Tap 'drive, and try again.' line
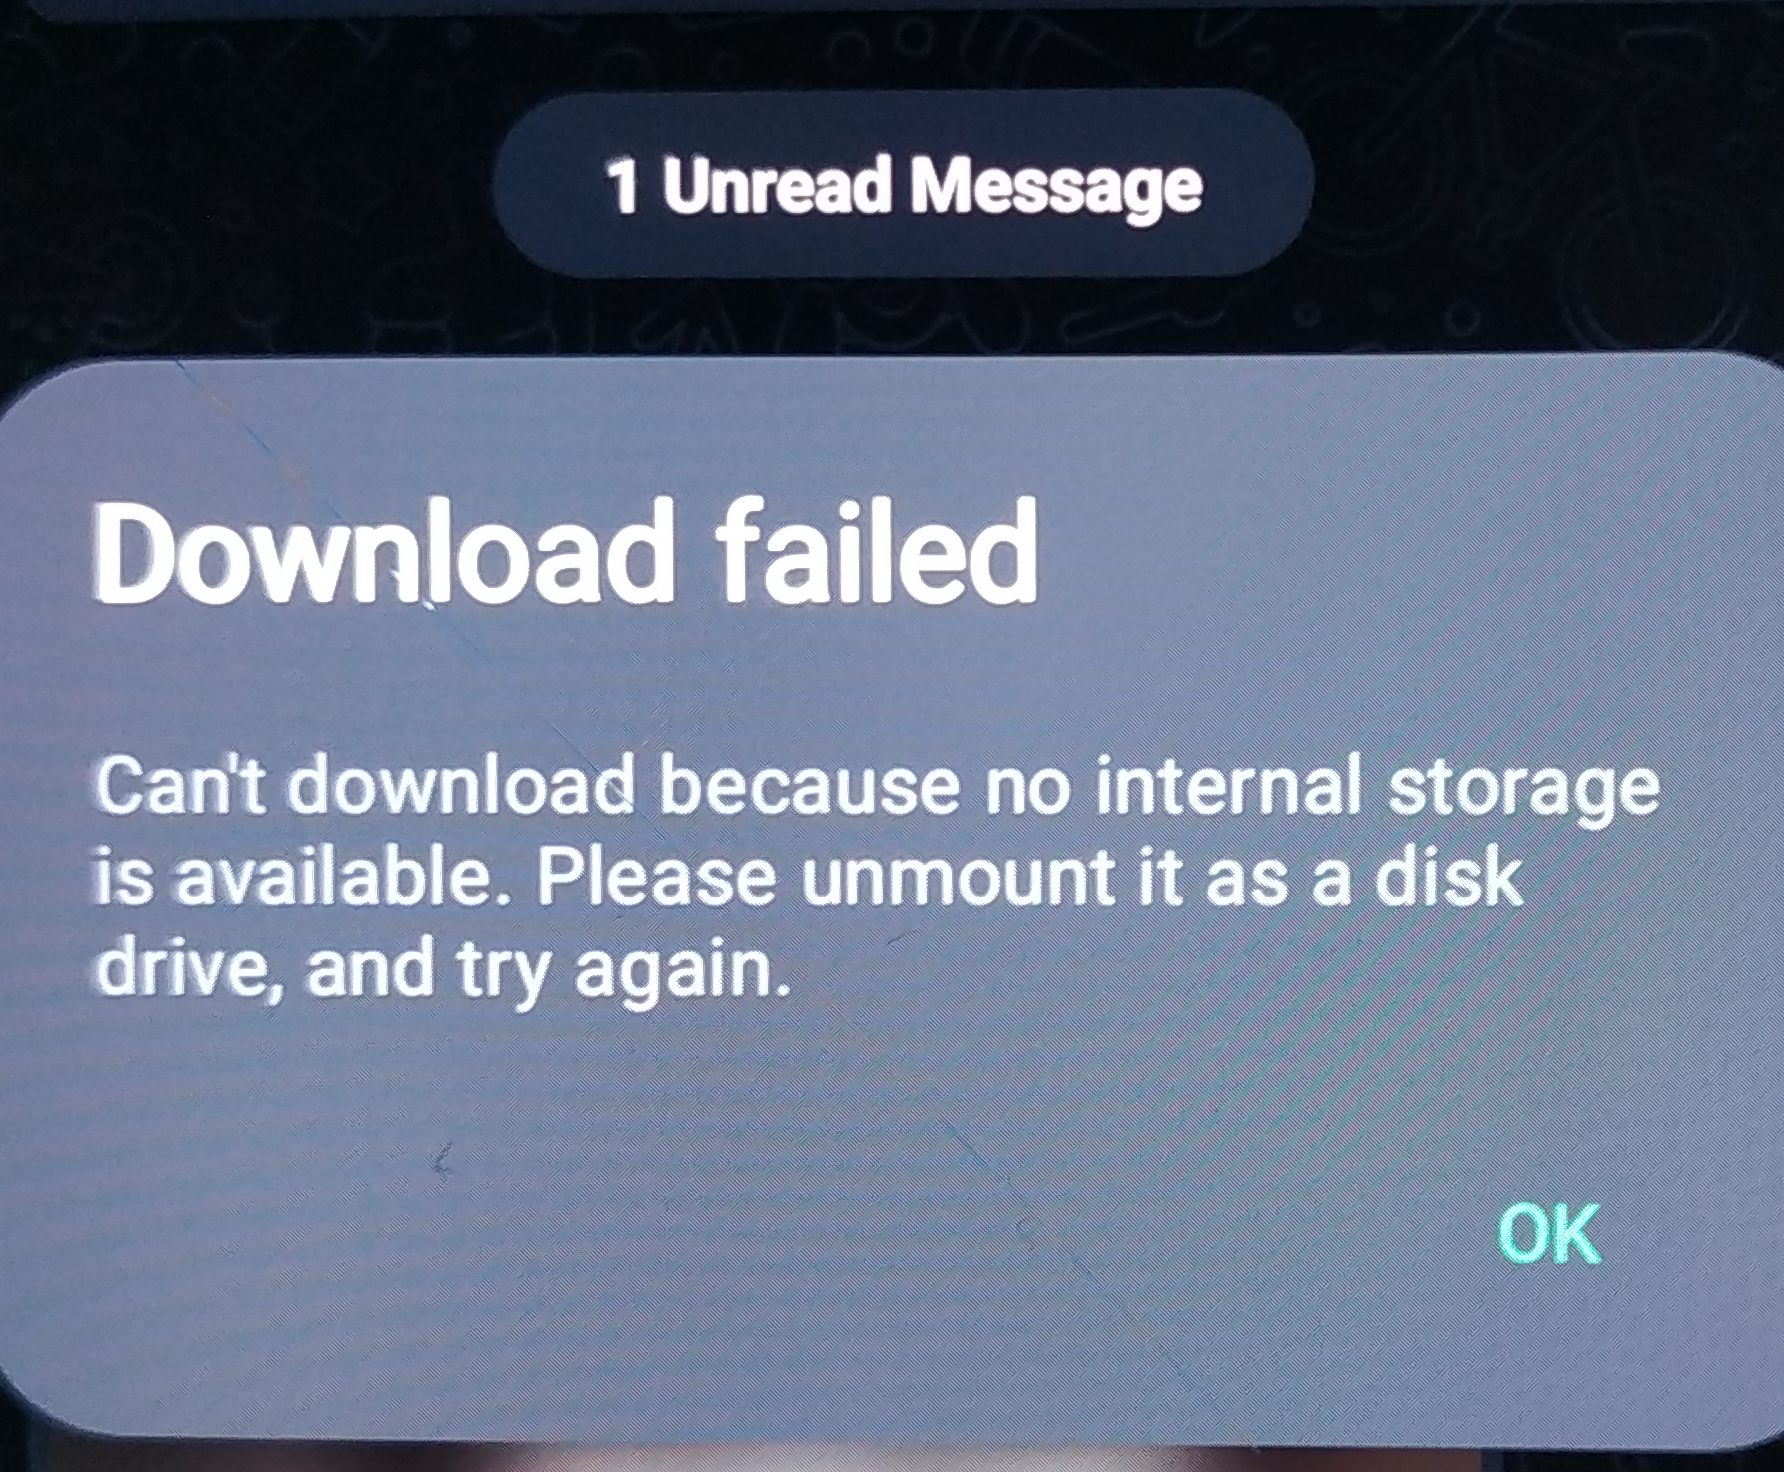The height and width of the screenshot is (1472, 1784). click(442, 970)
